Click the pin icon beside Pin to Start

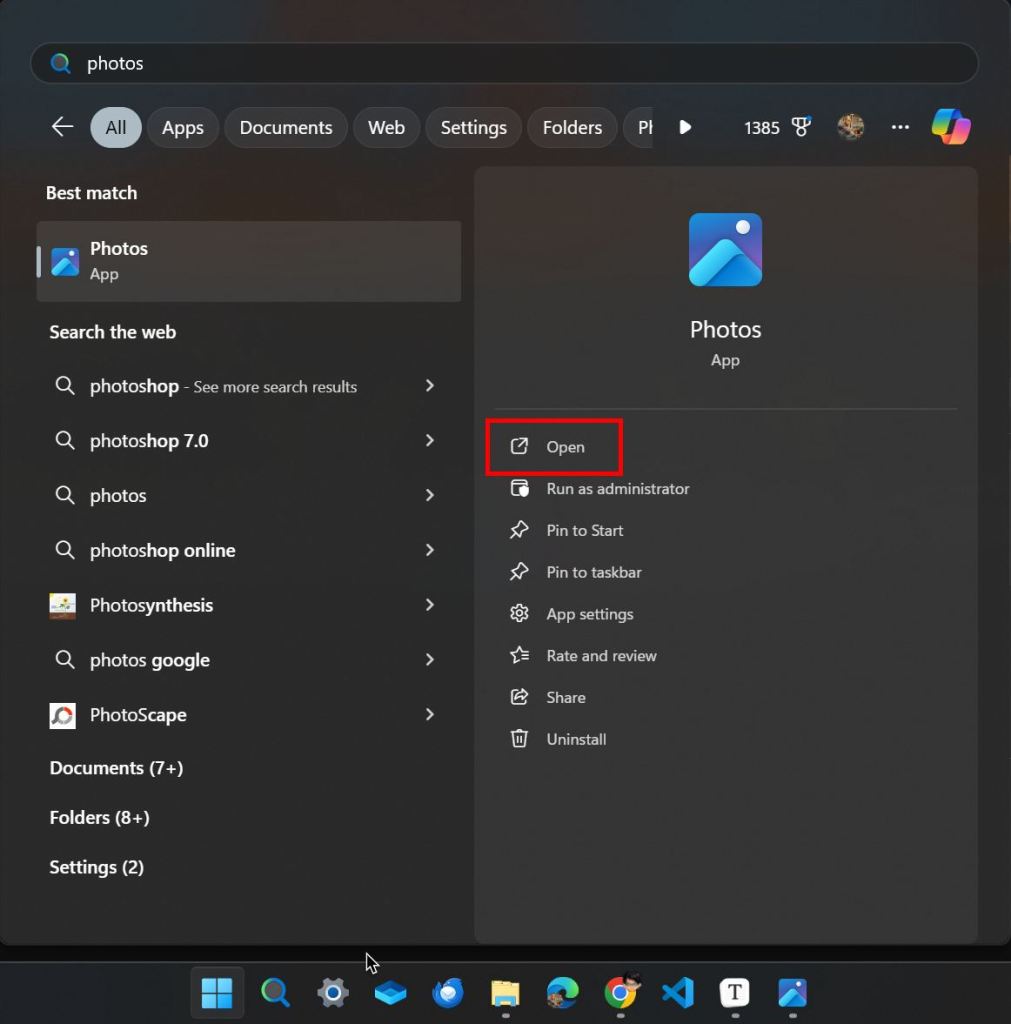coord(519,530)
